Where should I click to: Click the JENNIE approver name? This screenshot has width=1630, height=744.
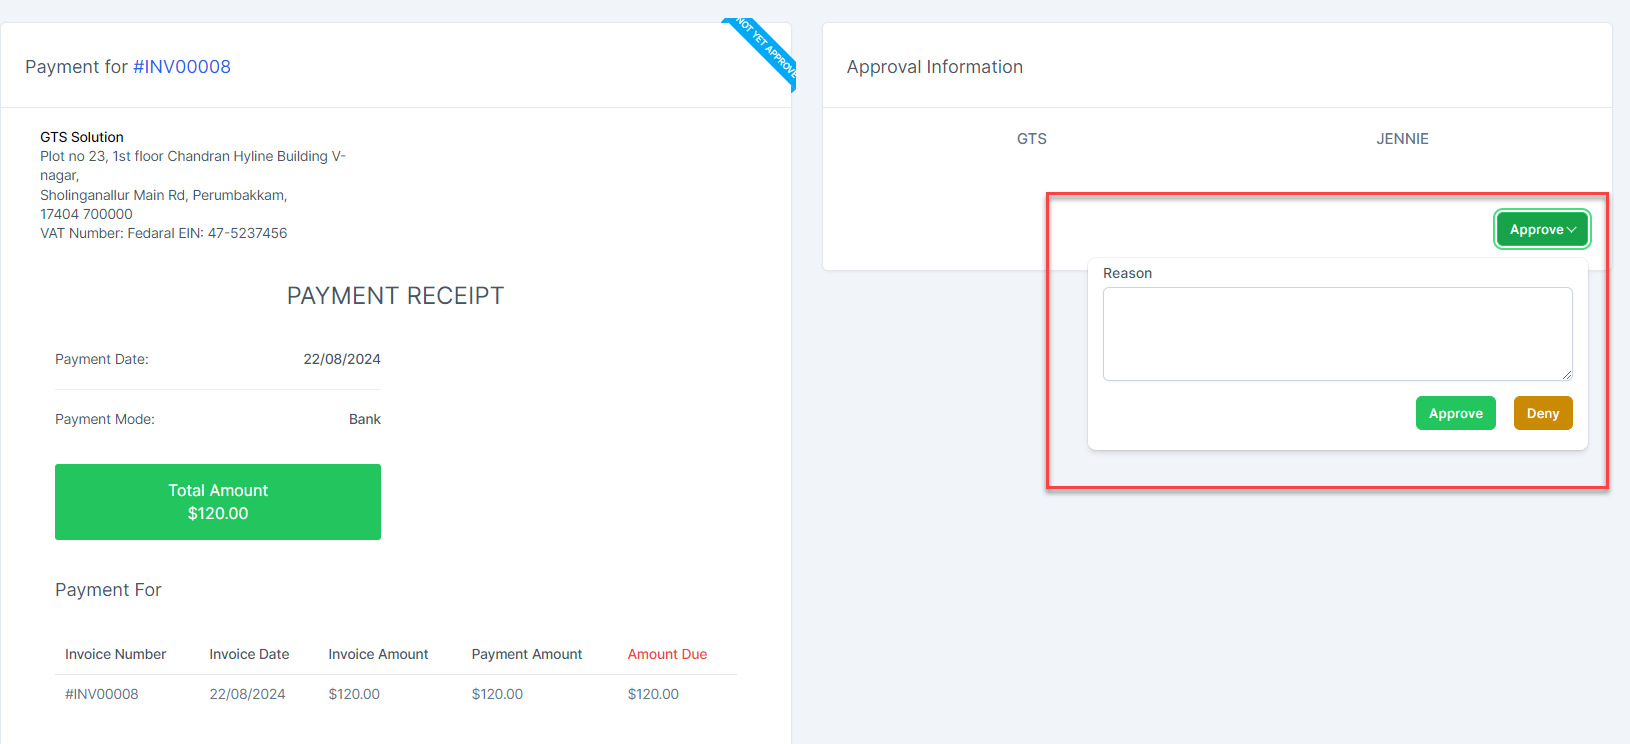click(1402, 139)
